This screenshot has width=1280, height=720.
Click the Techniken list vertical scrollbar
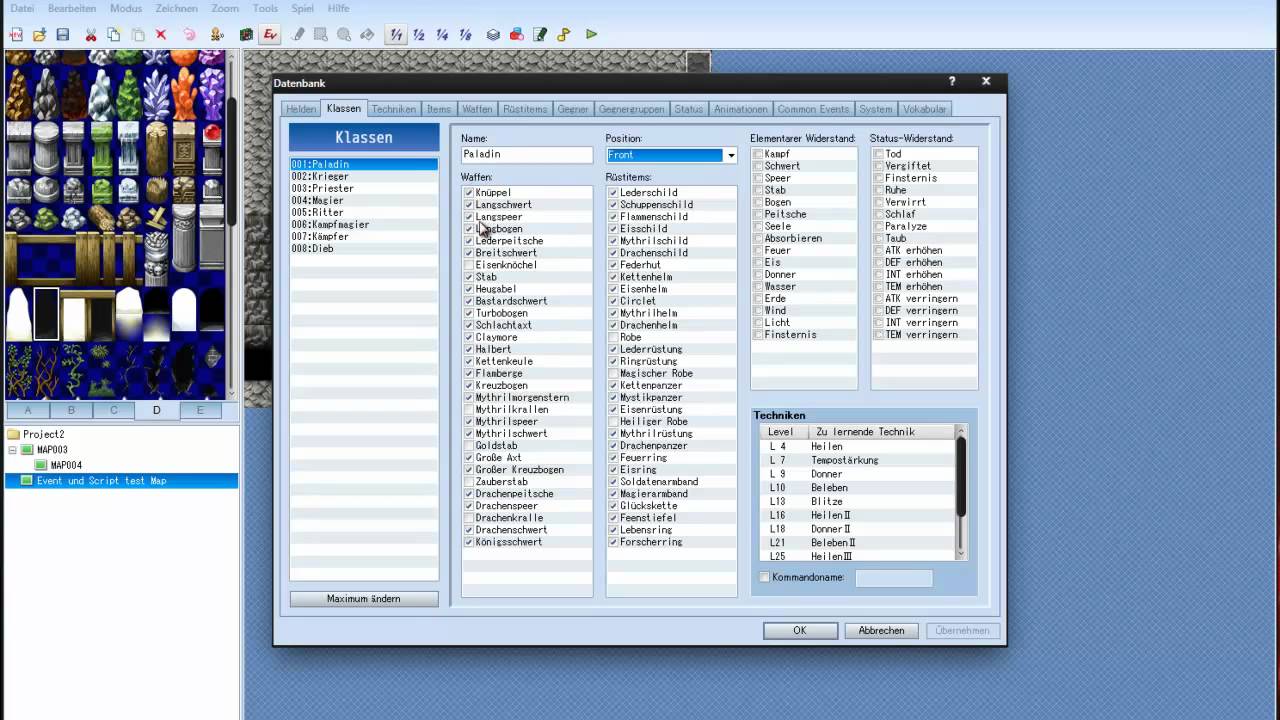(x=961, y=493)
